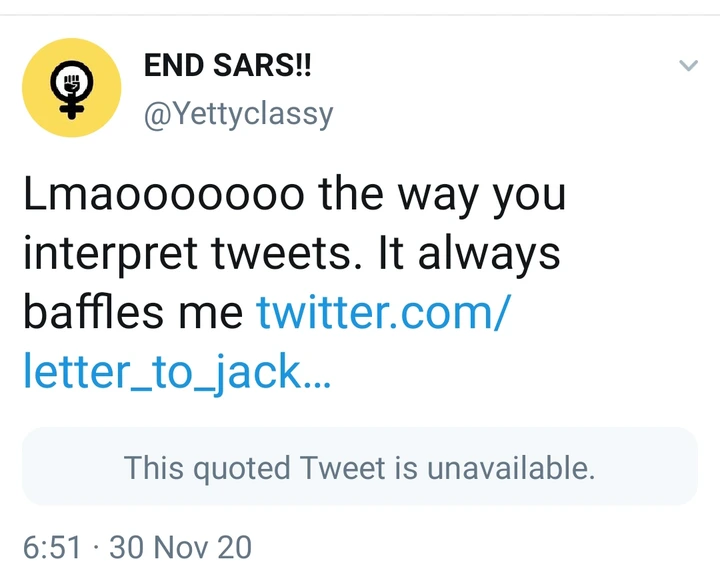
Task: Click "baffles me" in the tweet
Action: coord(132,313)
